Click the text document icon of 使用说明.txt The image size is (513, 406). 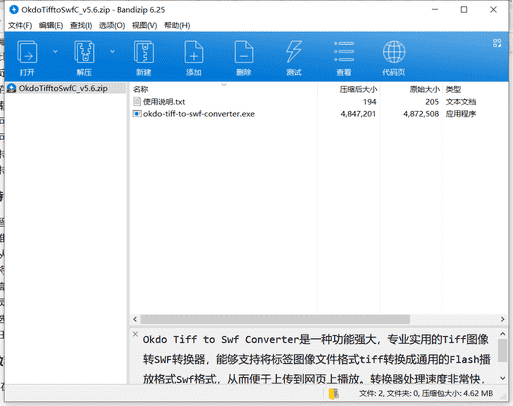(x=137, y=102)
